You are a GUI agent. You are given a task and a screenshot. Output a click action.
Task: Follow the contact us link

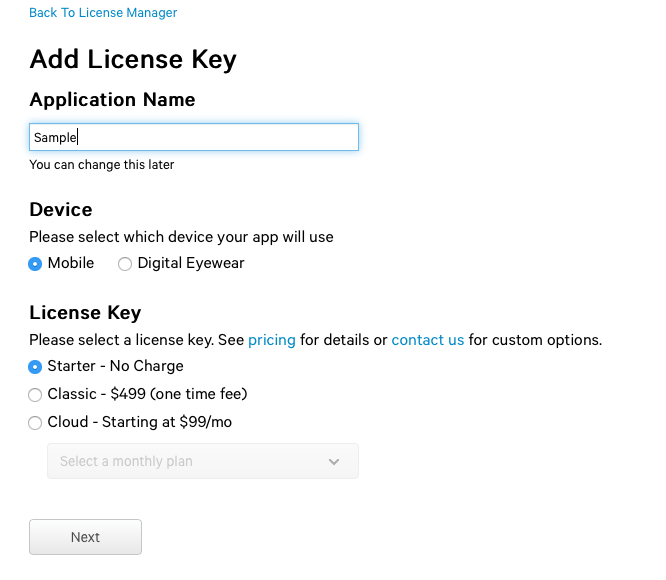428,340
